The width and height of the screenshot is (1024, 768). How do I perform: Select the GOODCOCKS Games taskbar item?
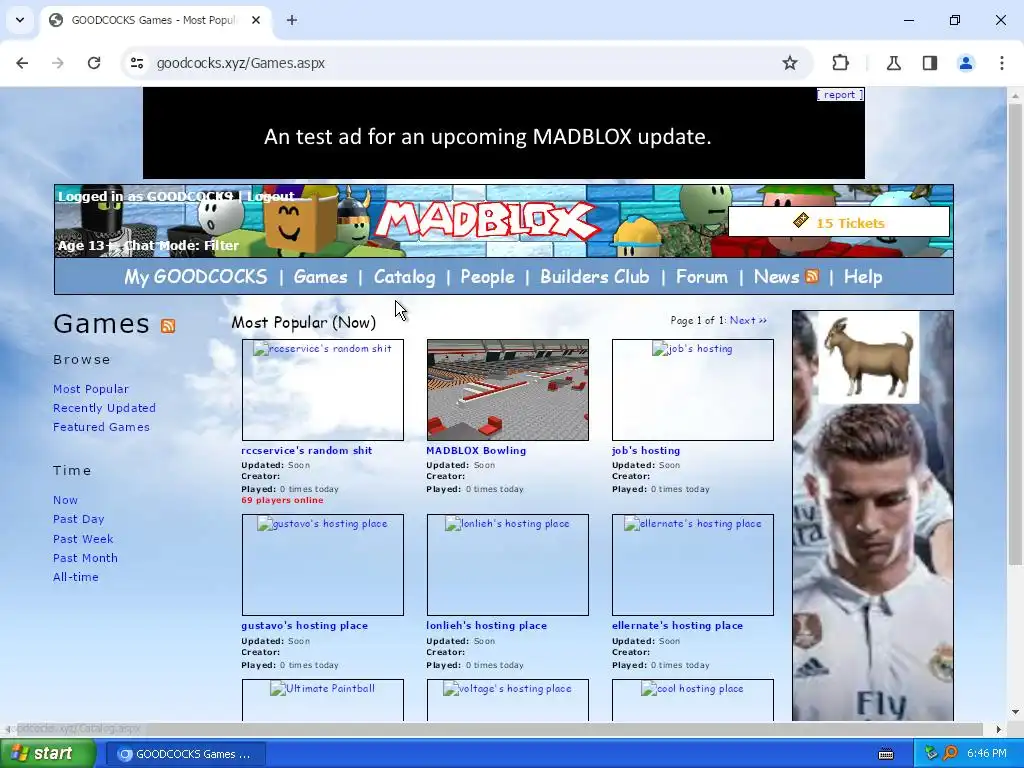tap(185, 754)
